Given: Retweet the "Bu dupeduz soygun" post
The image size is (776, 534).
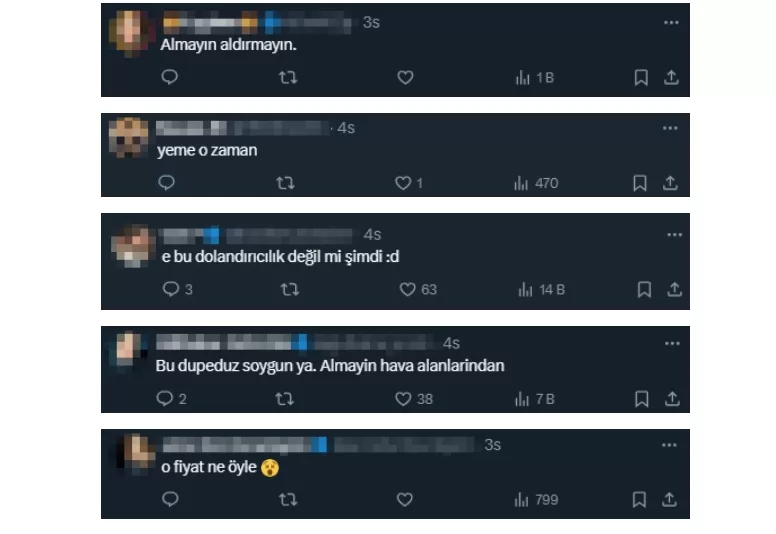Looking at the screenshot, I should [x=285, y=399].
